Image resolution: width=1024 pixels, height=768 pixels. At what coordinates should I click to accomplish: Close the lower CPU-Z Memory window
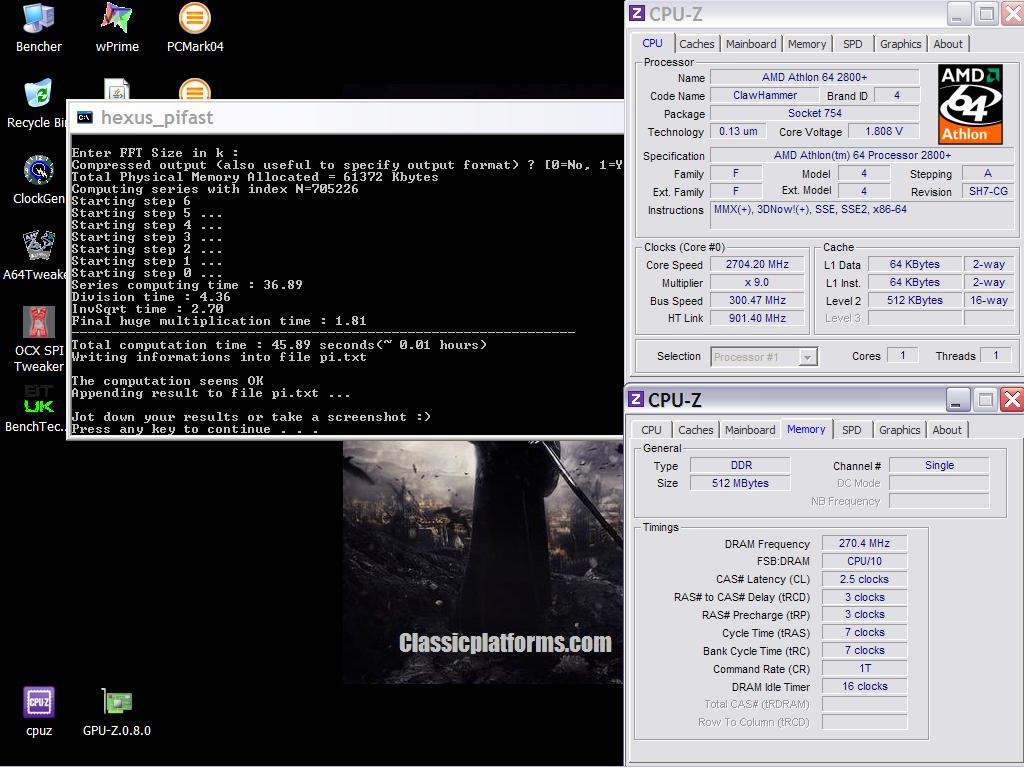click(x=1012, y=399)
